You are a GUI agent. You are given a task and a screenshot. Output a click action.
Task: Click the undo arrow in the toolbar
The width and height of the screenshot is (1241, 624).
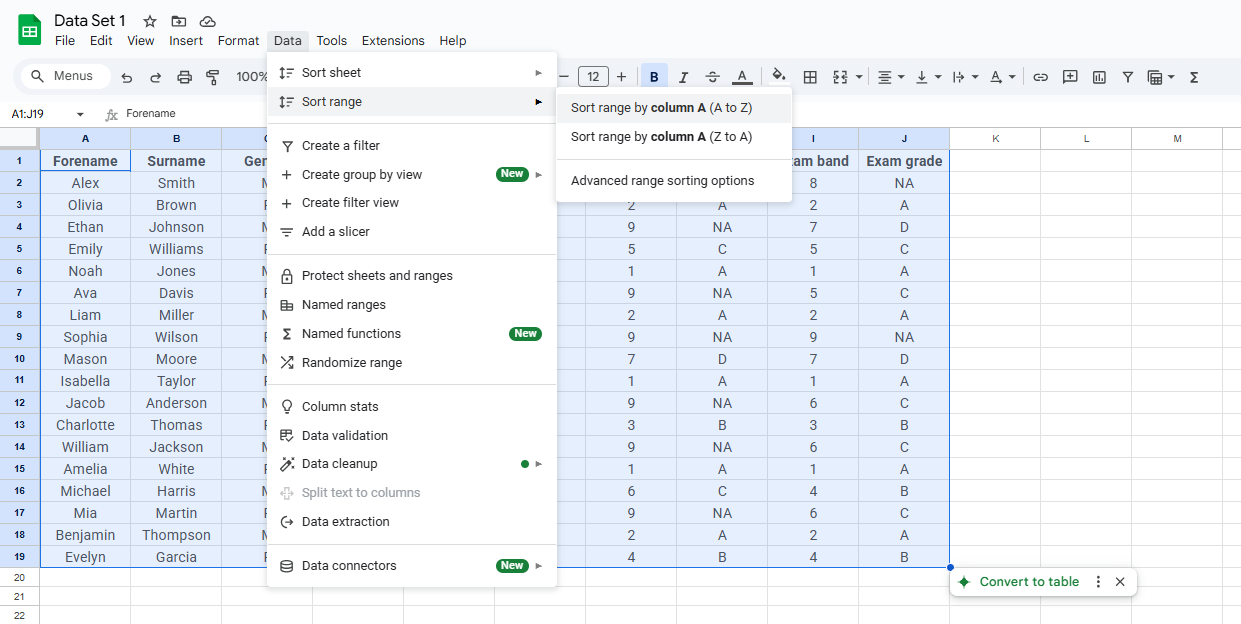pos(127,77)
